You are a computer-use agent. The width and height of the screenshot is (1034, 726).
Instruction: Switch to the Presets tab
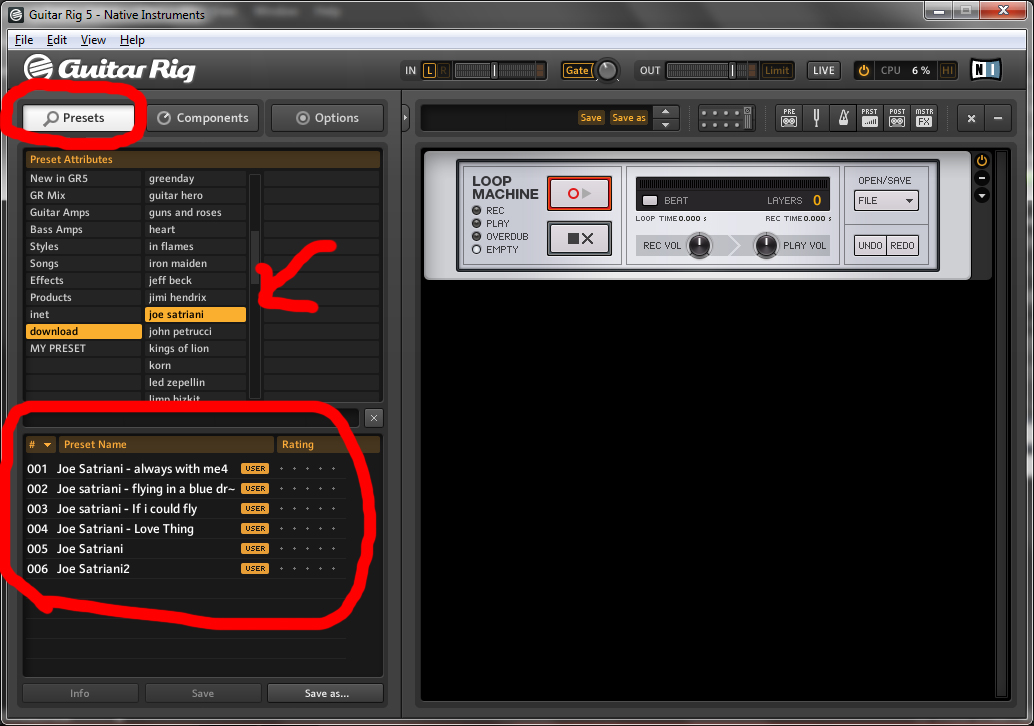78,118
